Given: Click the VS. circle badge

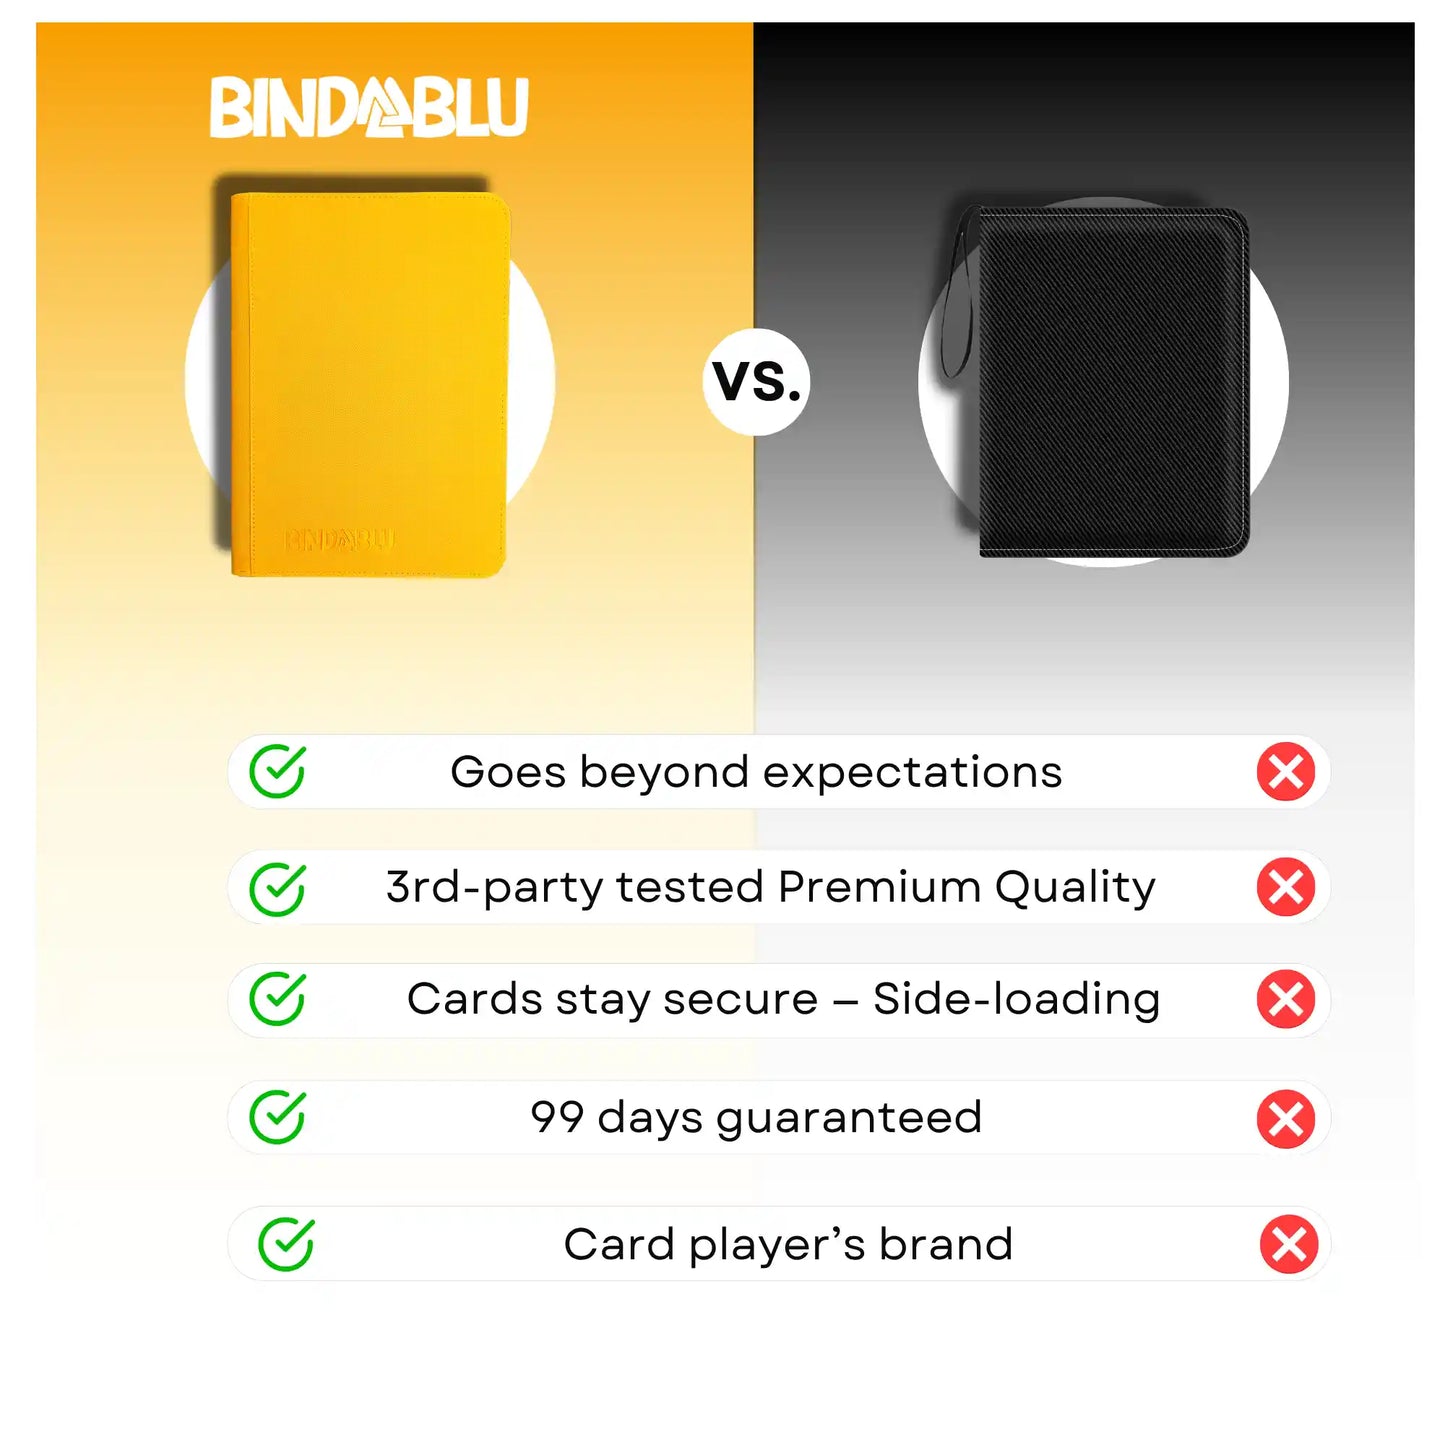Looking at the screenshot, I should [756, 382].
